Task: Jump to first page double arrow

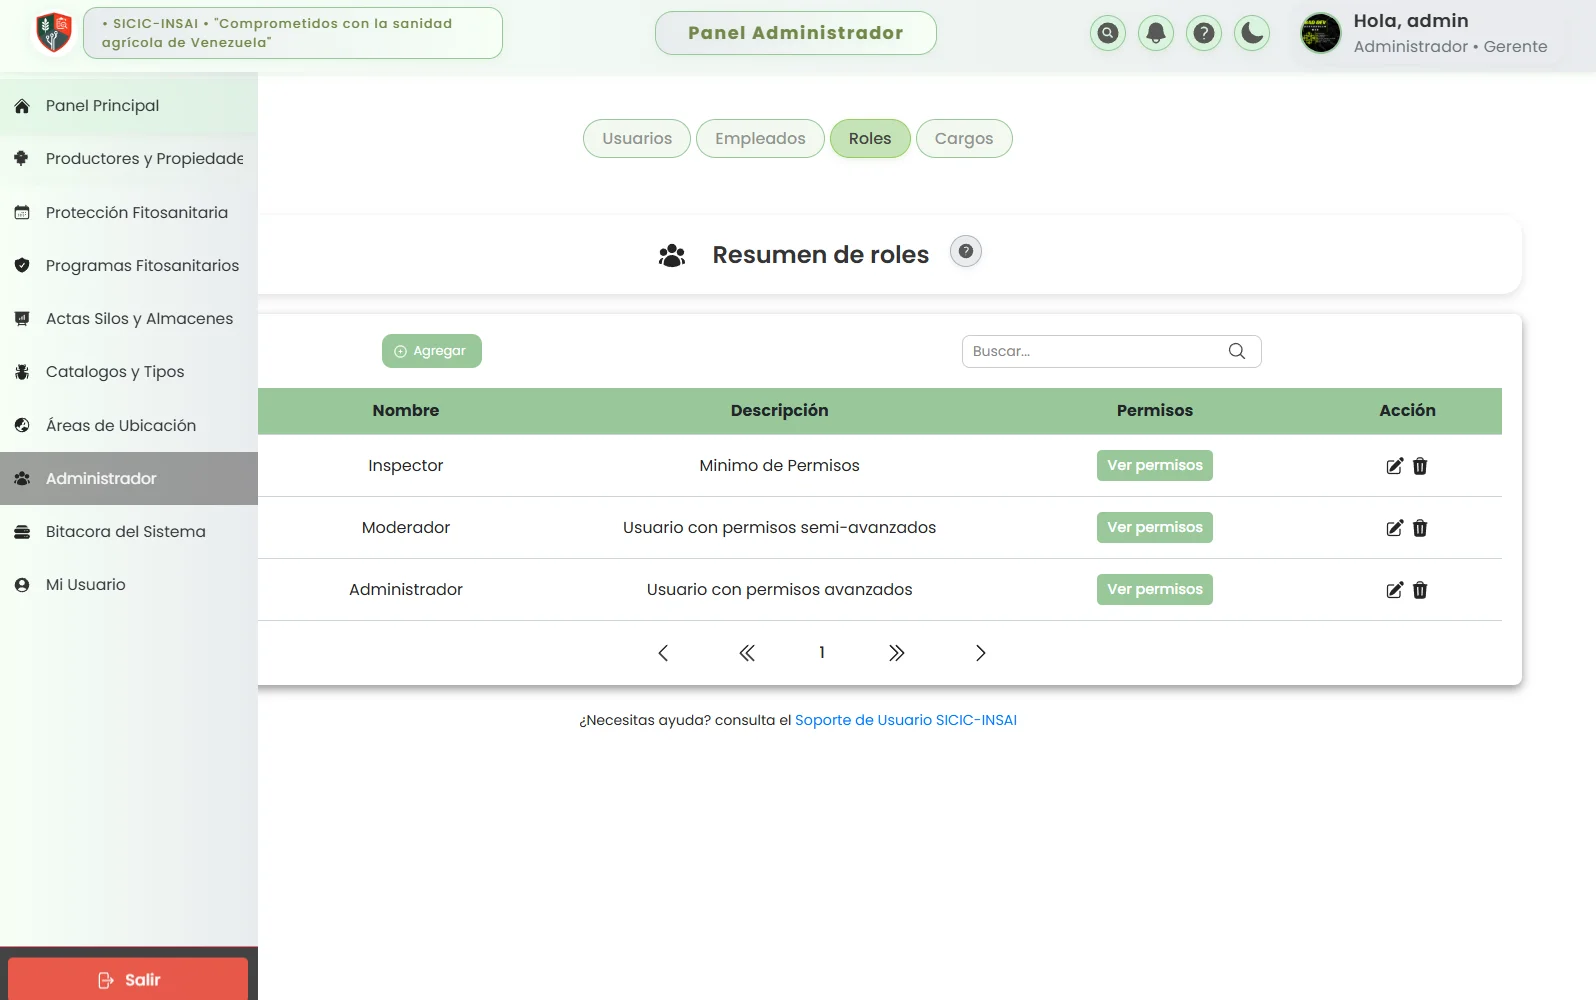Action: (747, 653)
